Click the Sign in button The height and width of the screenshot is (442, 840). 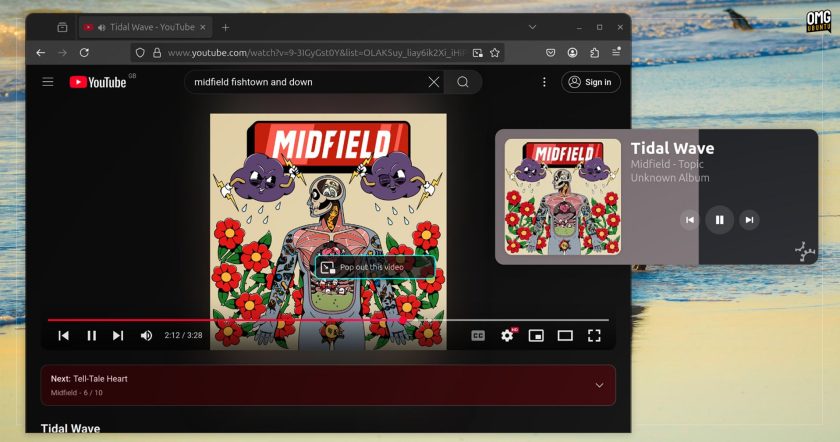[x=591, y=82]
